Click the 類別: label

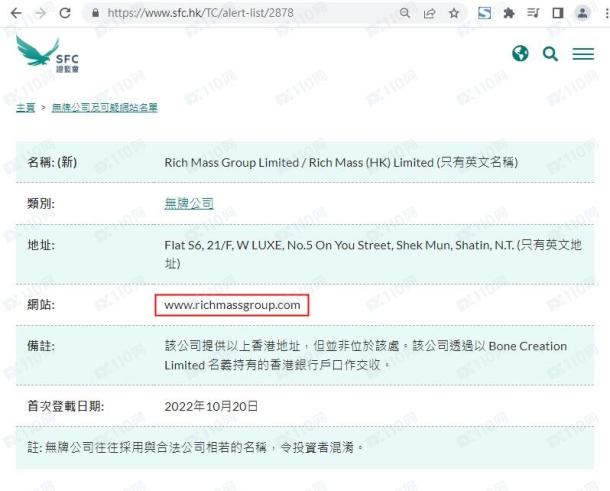41,203
